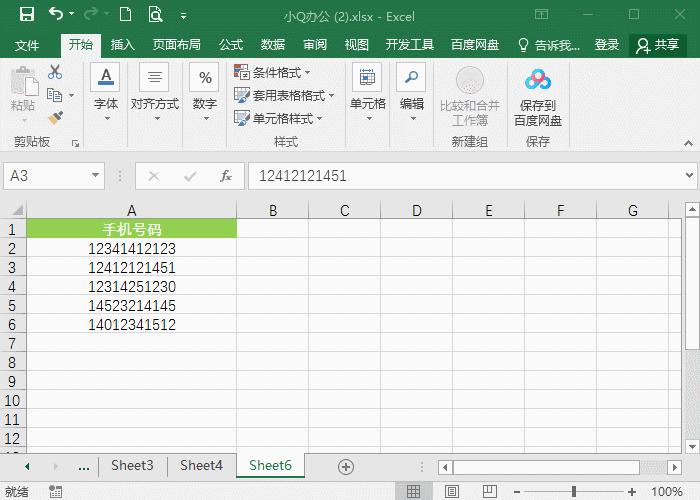700x500 pixels.
Task: Switch to Page Layout view icon
Action: click(452, 491)
